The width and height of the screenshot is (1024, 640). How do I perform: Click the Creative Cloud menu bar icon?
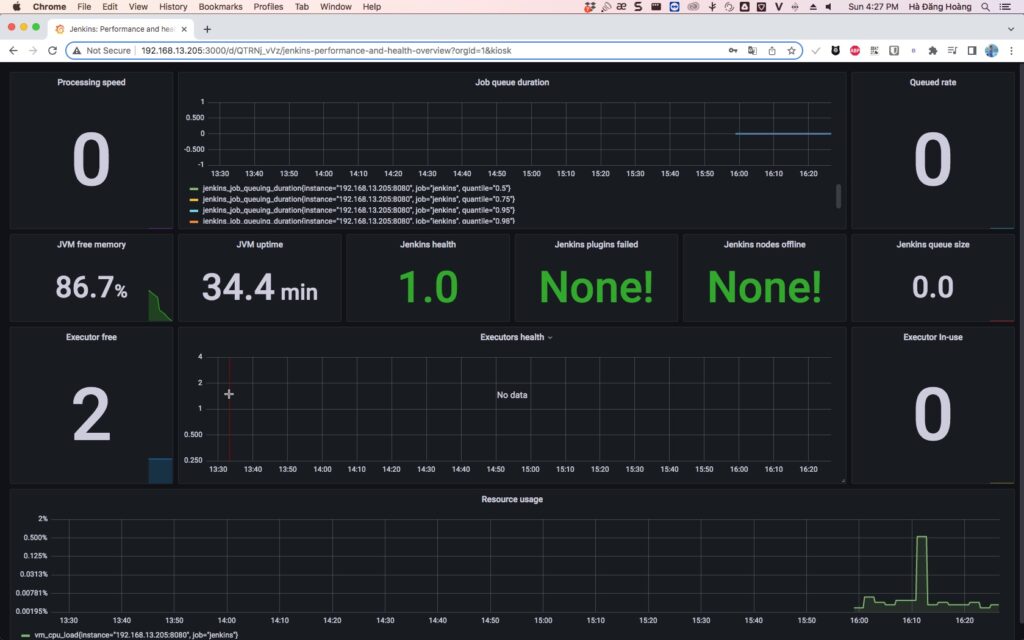(x=693, y=7)
